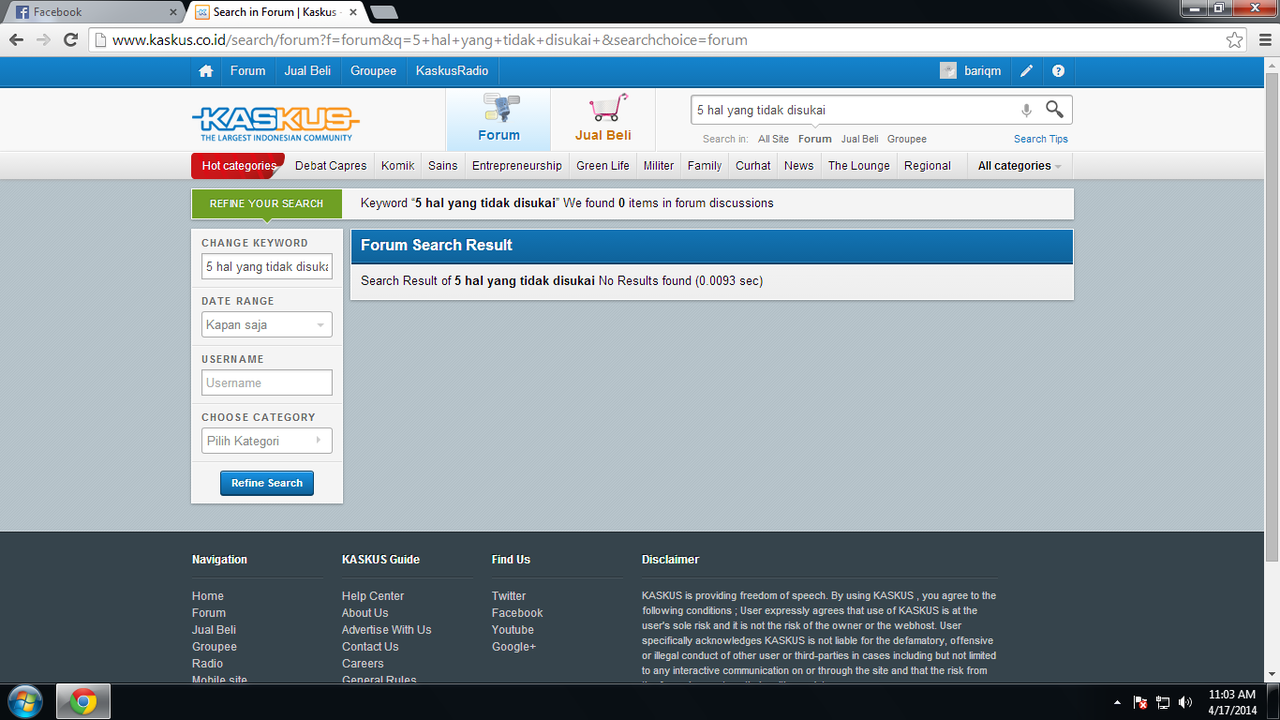
Task: Open Debat Capres category
Action: click(x=331, y=166)
